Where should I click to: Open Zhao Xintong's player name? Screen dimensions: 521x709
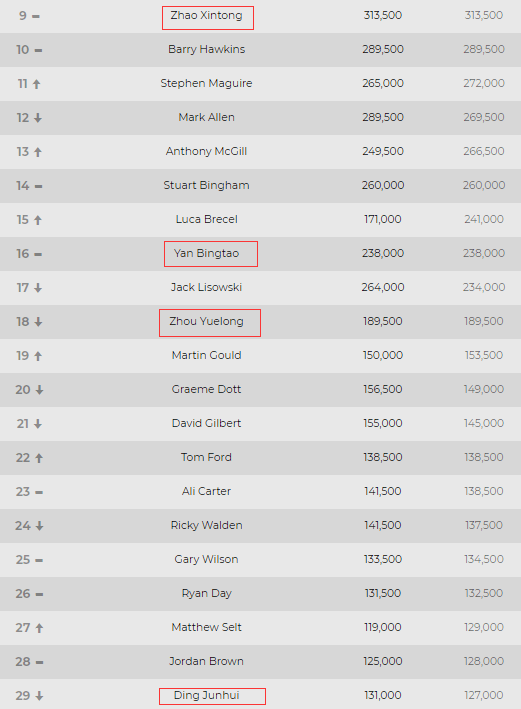pos(206,15)
